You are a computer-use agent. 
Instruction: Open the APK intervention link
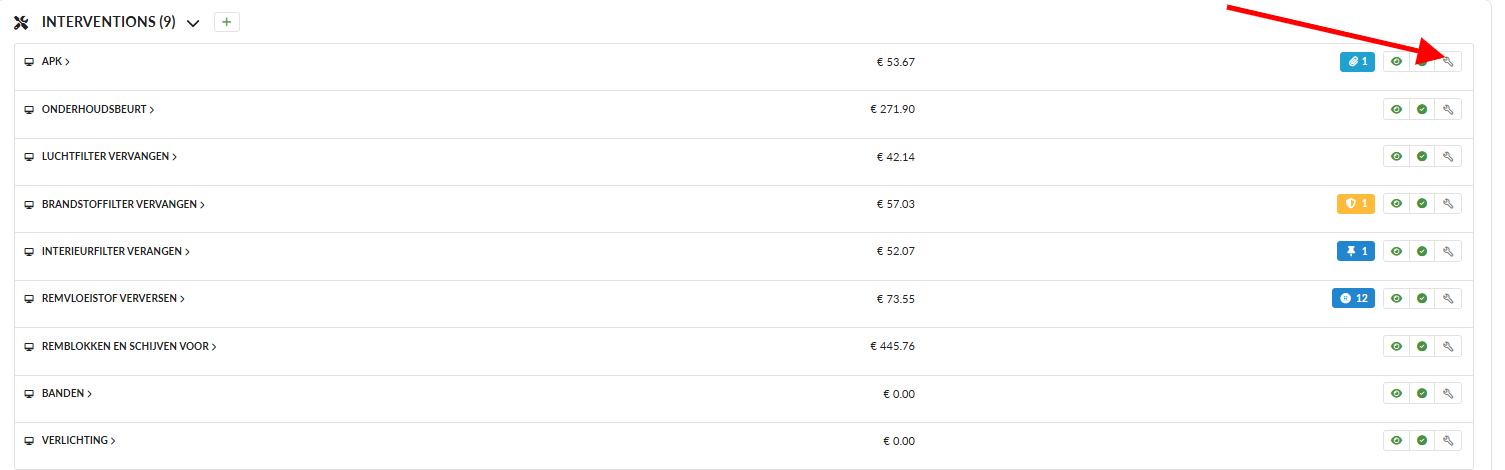click(55, 62)
